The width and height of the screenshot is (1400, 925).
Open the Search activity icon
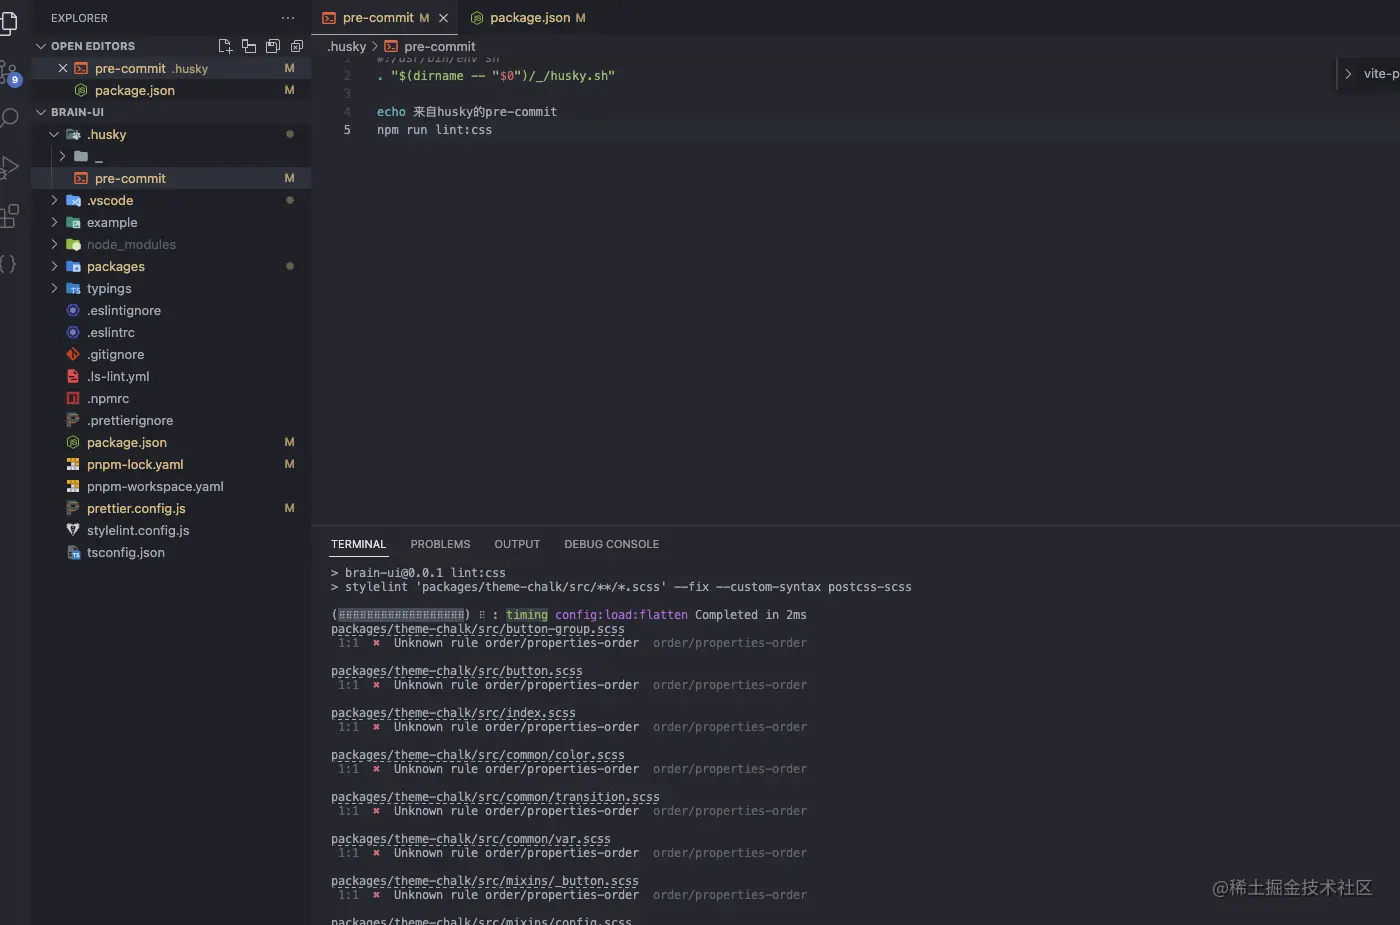[x=9, y=119]
